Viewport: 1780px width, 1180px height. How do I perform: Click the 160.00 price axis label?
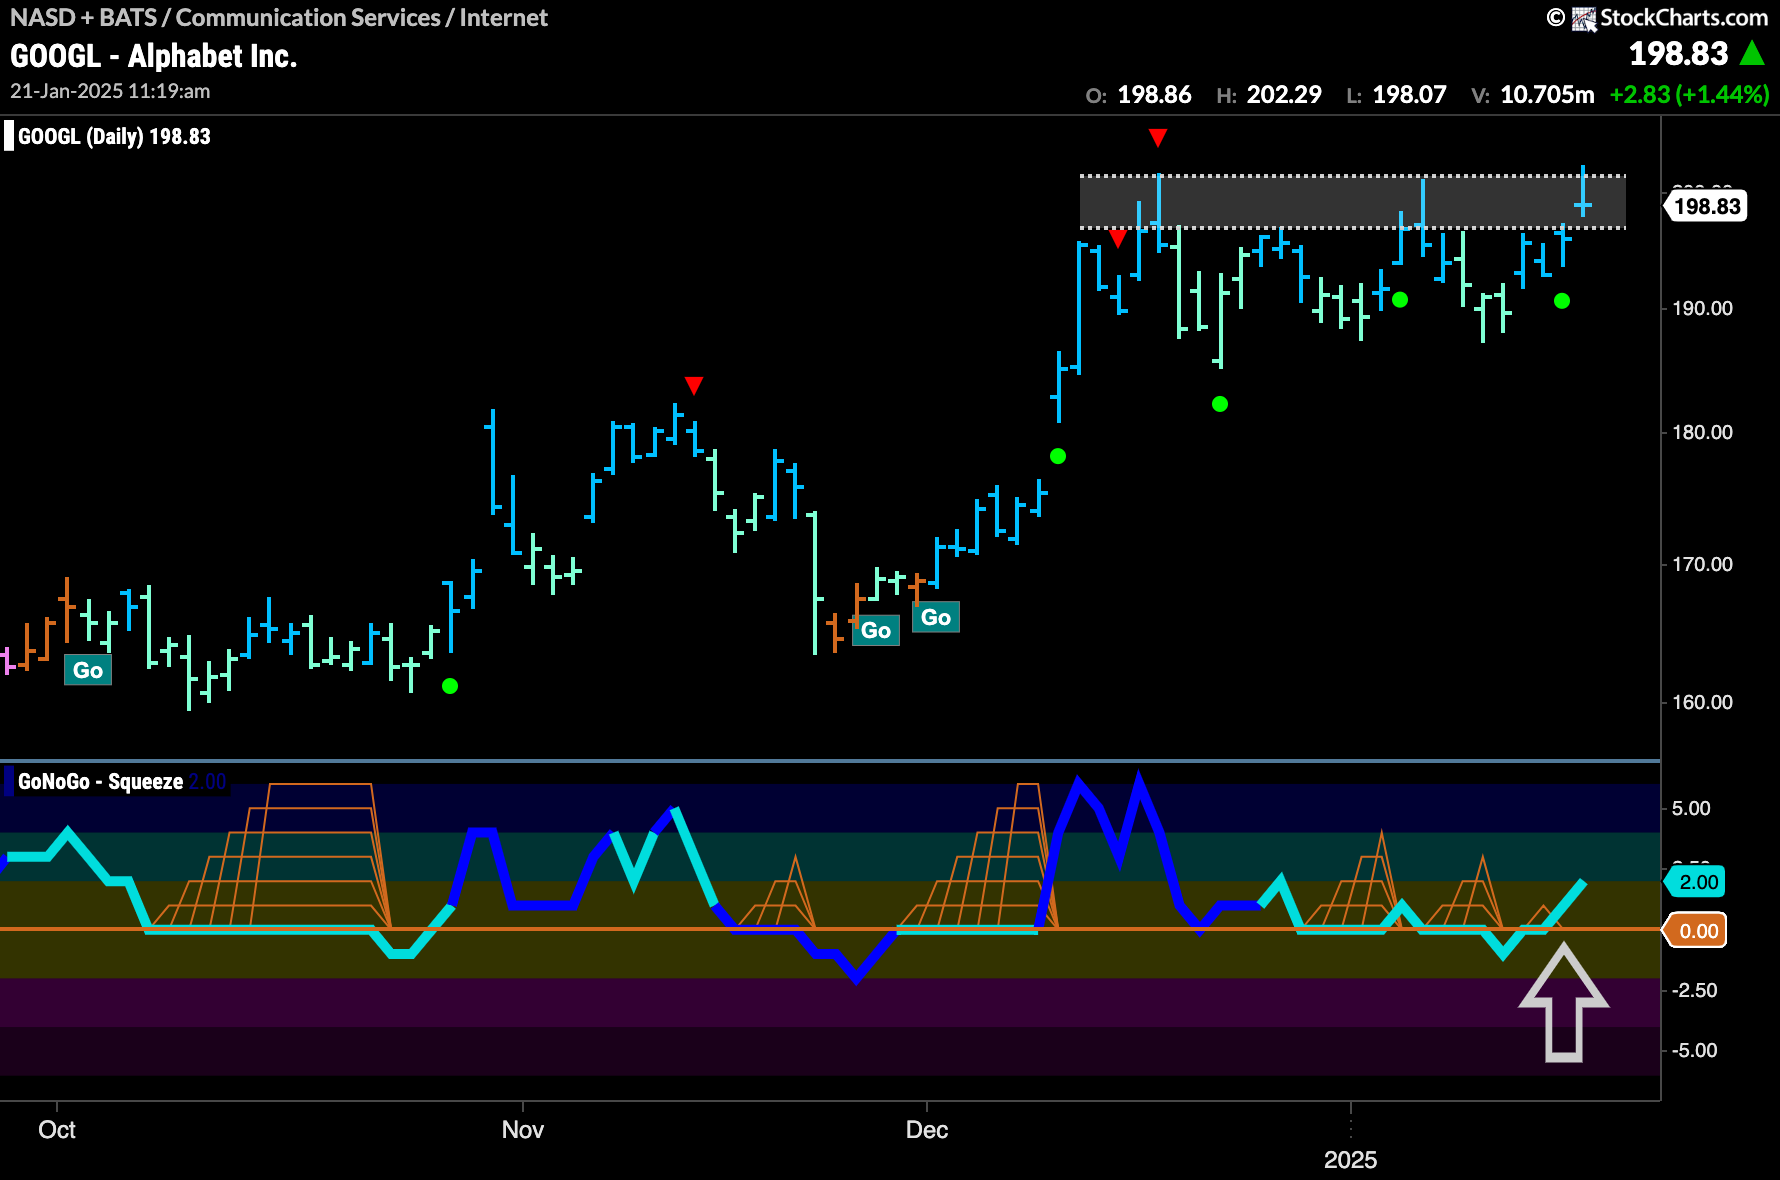(1702, 702)
